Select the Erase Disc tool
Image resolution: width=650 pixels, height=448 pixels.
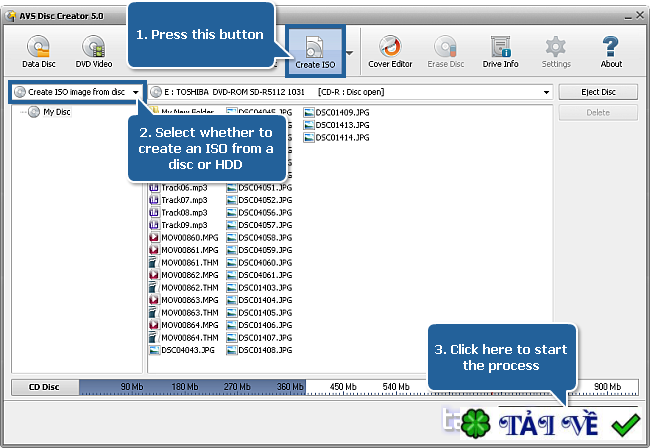(x=446, y=51)
